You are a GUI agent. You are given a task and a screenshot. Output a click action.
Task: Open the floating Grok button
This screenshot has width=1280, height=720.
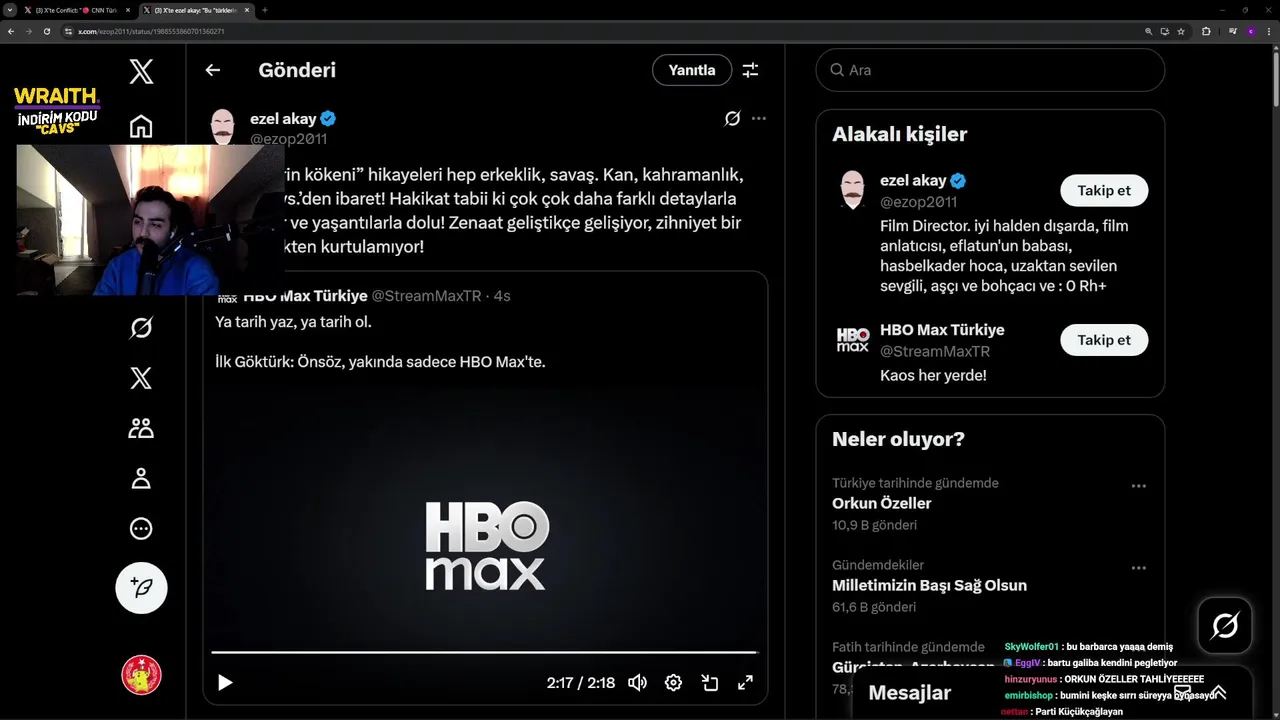[x=1225, y=626]
